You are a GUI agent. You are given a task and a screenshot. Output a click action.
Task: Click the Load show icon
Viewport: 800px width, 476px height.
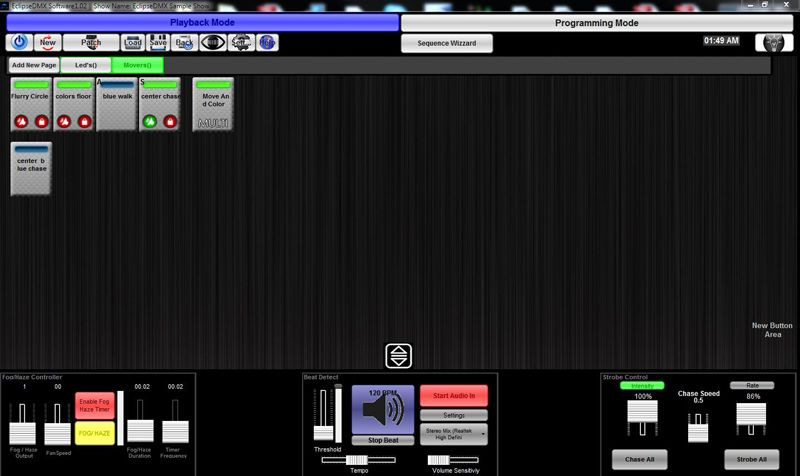(x=132, y=42)
